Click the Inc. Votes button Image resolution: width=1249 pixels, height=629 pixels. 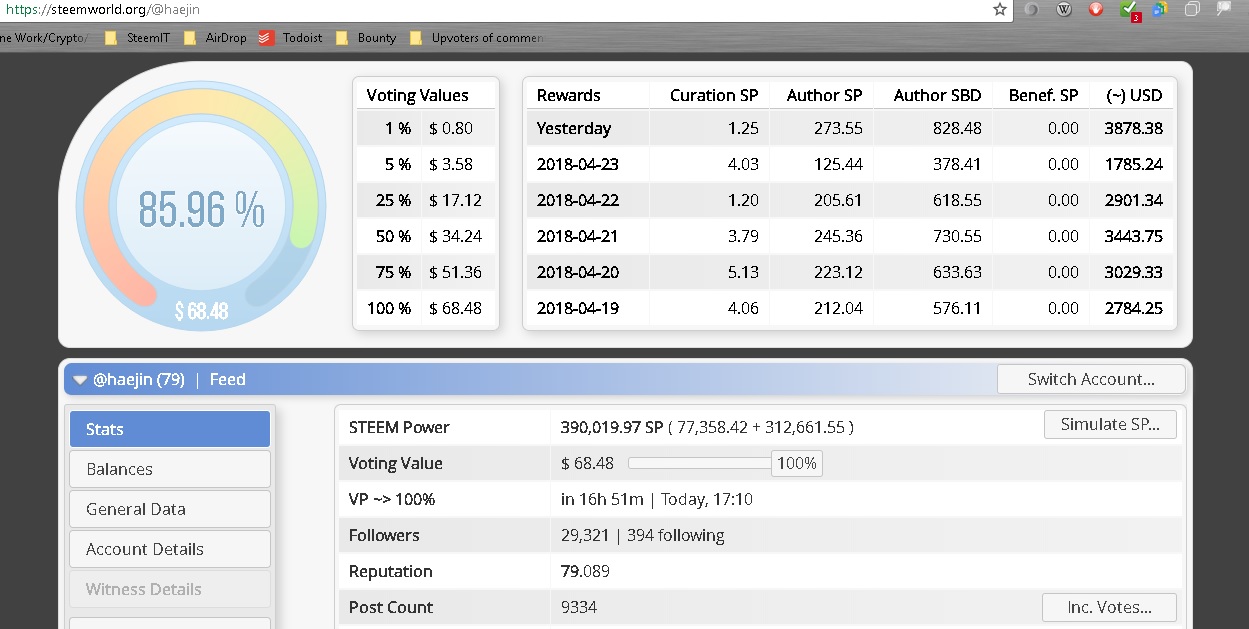click(1109, 607)
